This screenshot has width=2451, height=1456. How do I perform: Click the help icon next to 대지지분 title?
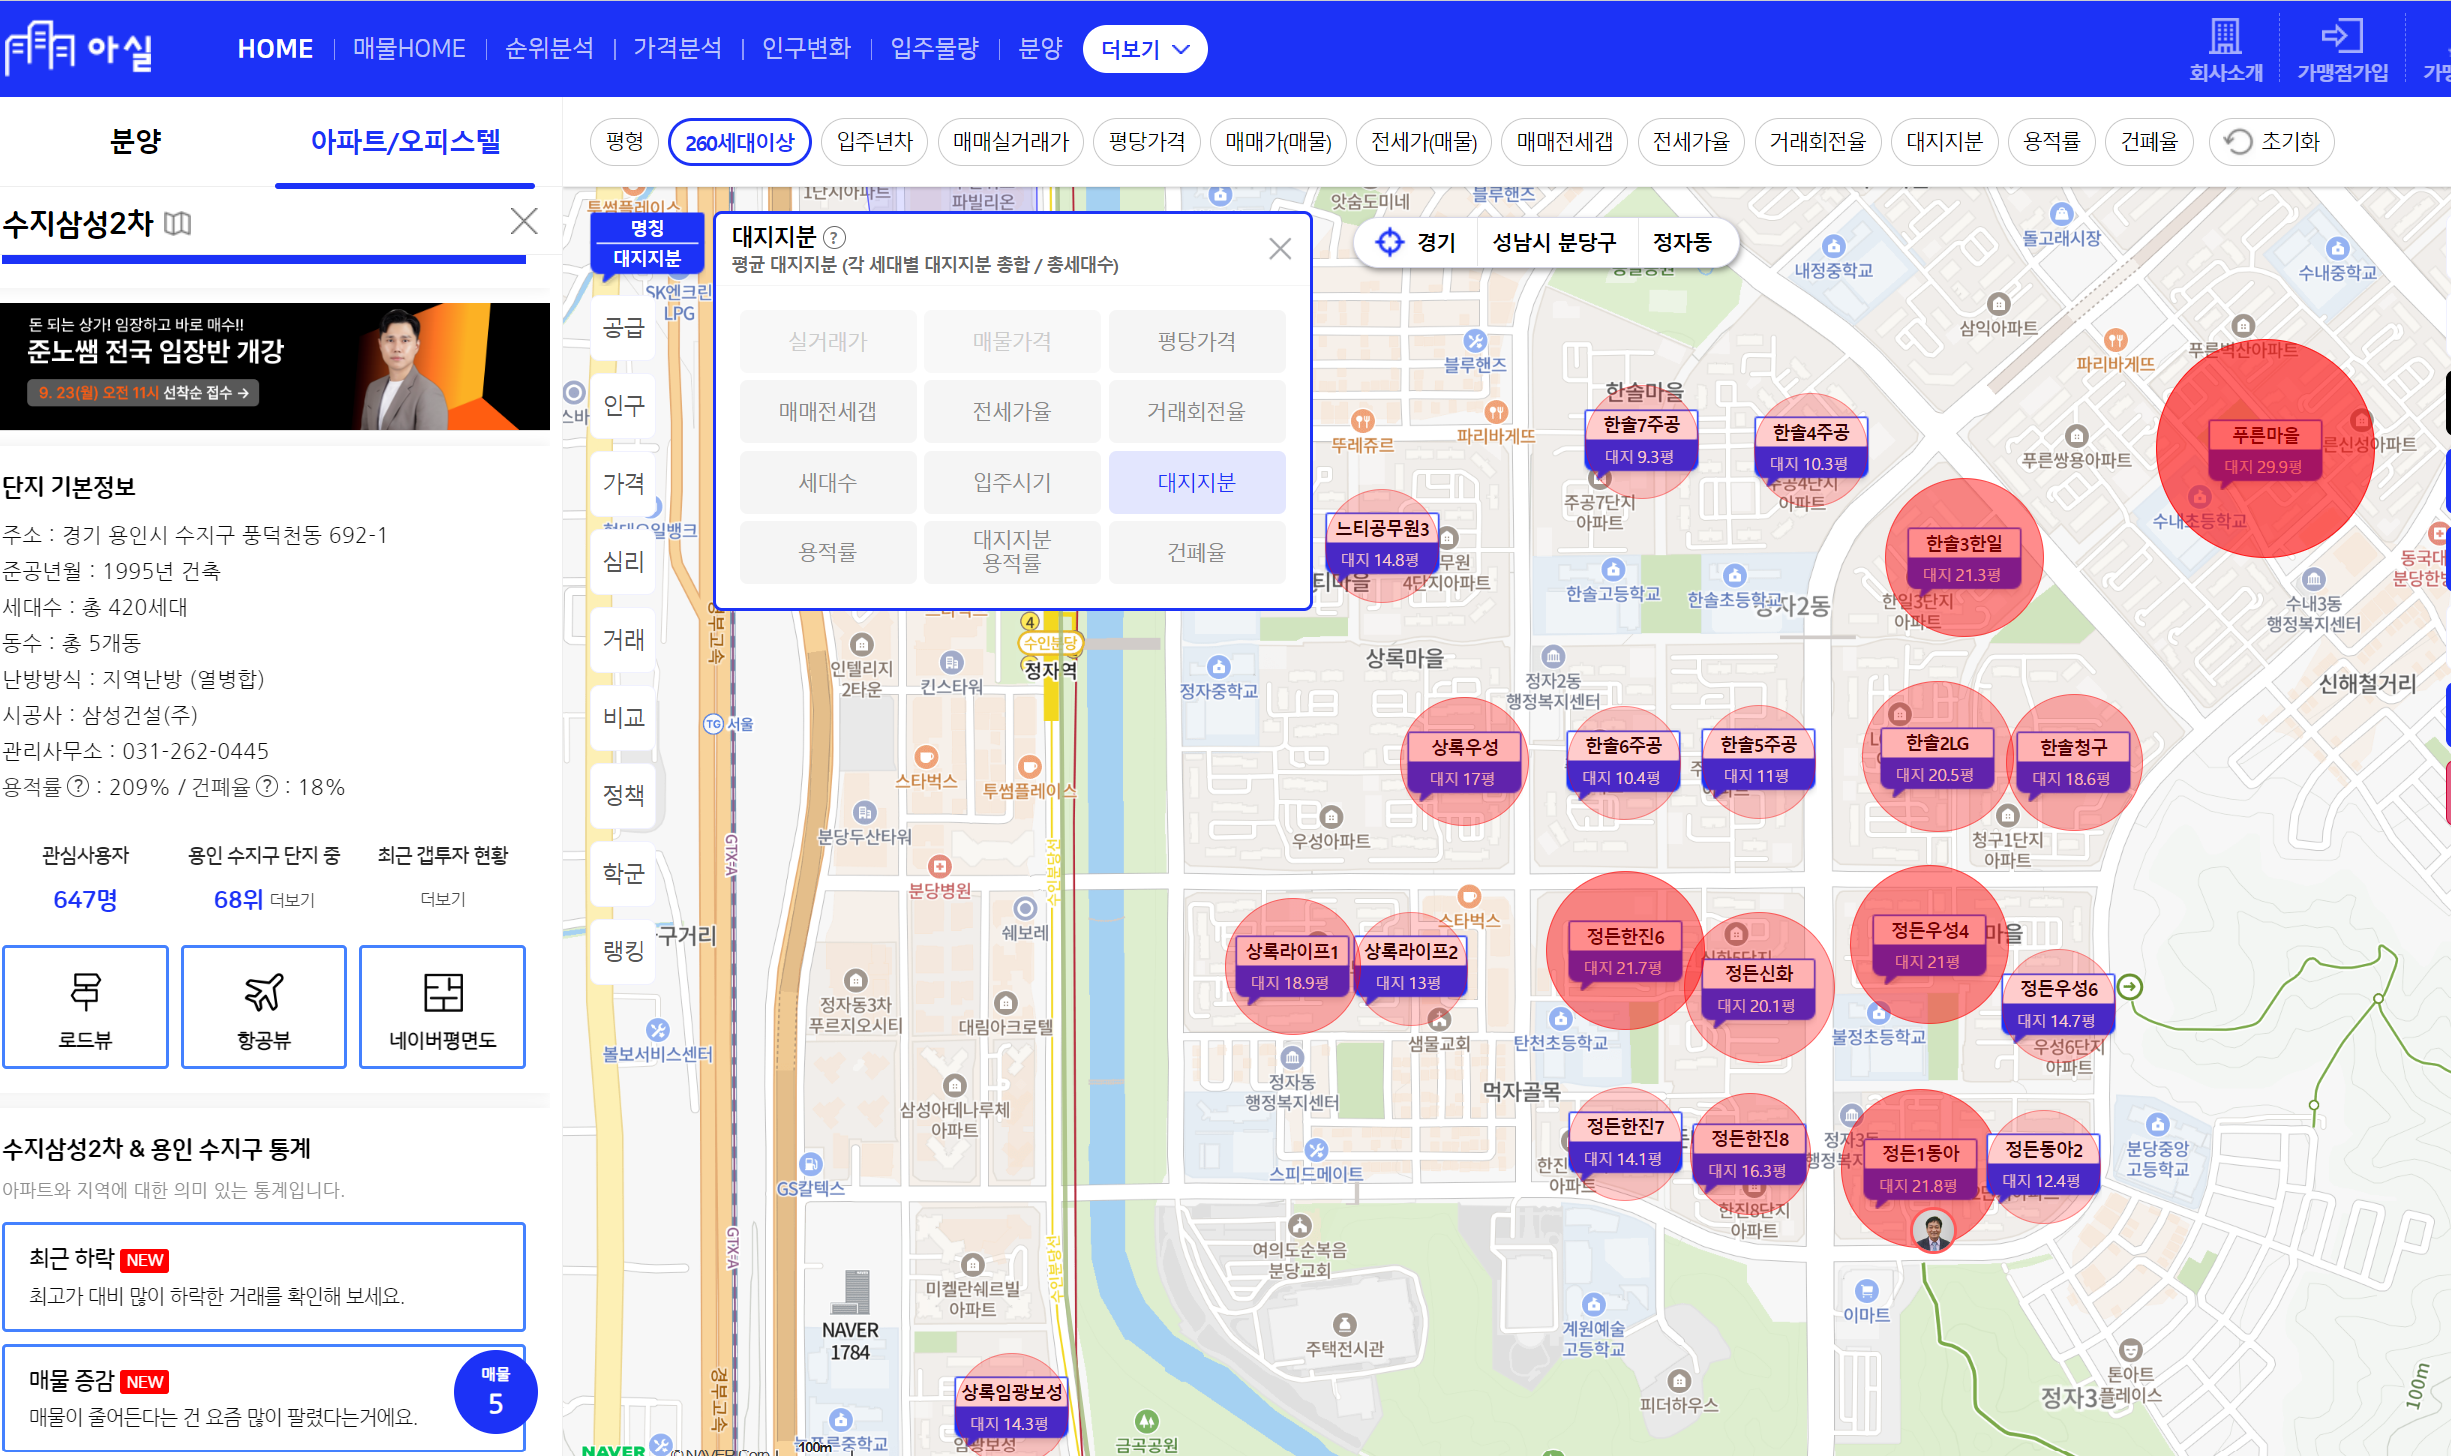[x=834, y=237]
